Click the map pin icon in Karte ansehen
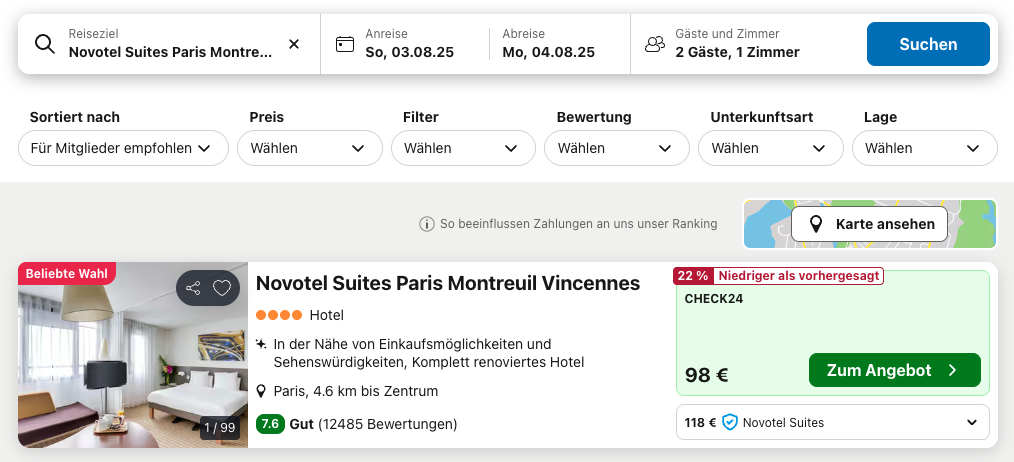1014x462 pixels. (816, 225)
